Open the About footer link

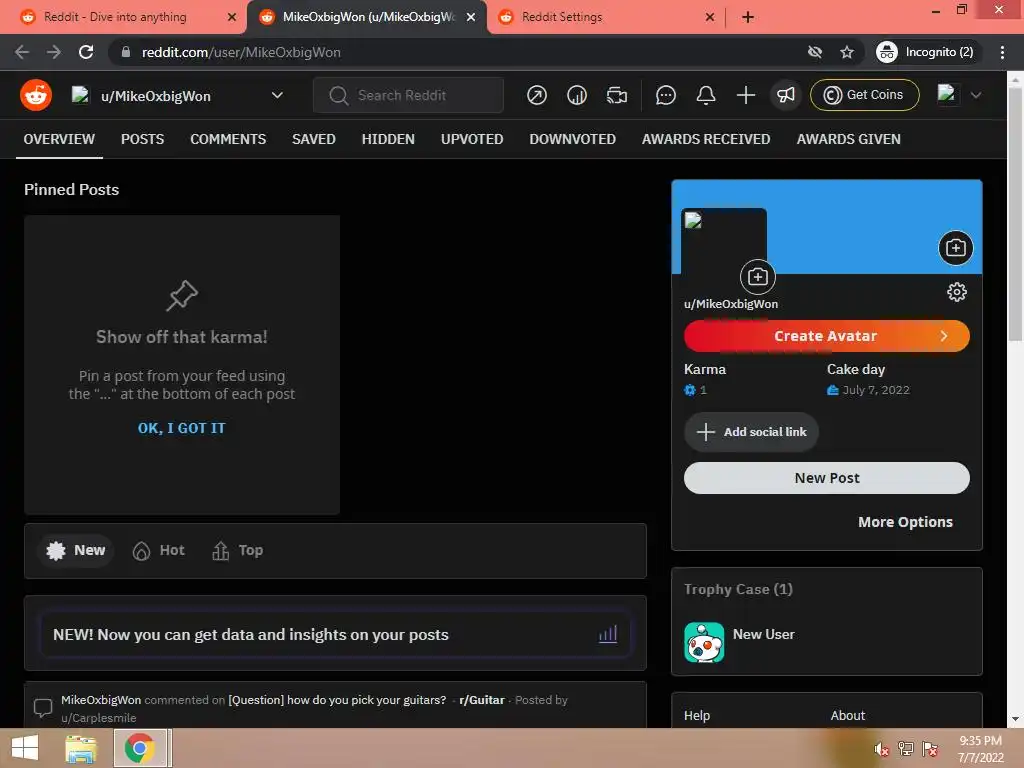pyautogui.click(x=848, y=715)
